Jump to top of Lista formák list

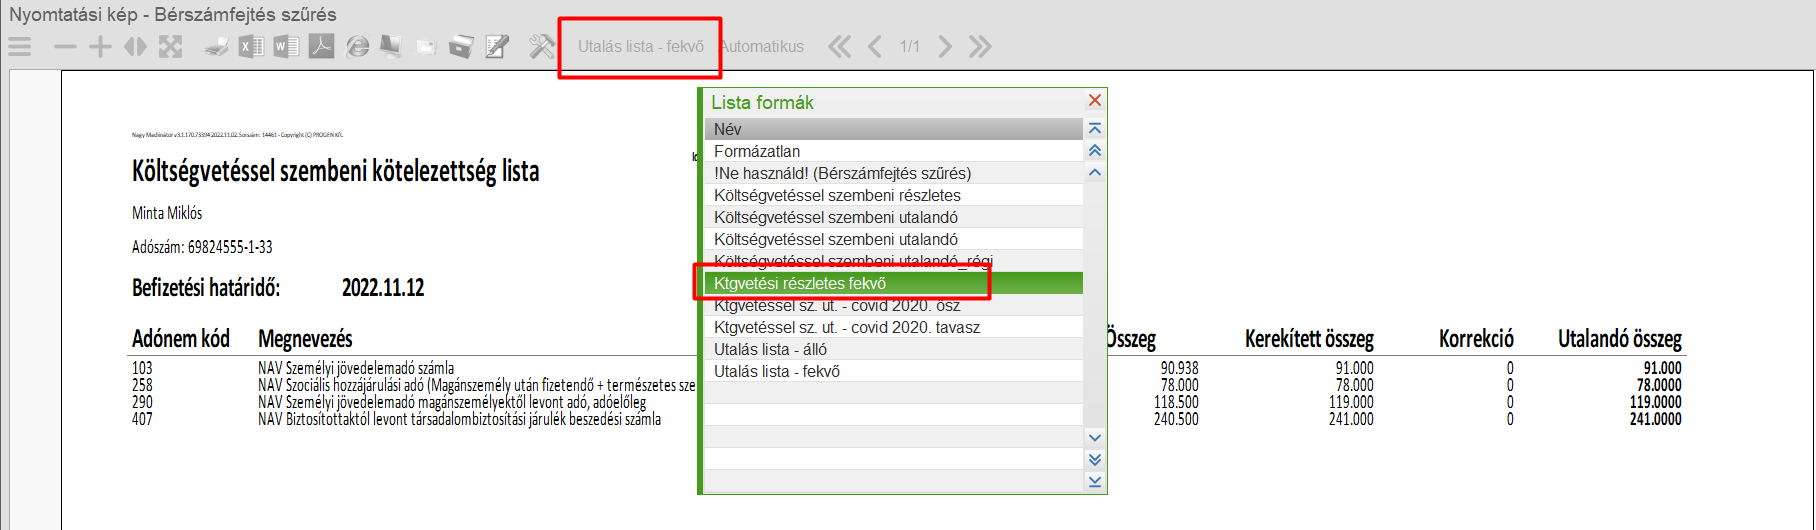1095,129
